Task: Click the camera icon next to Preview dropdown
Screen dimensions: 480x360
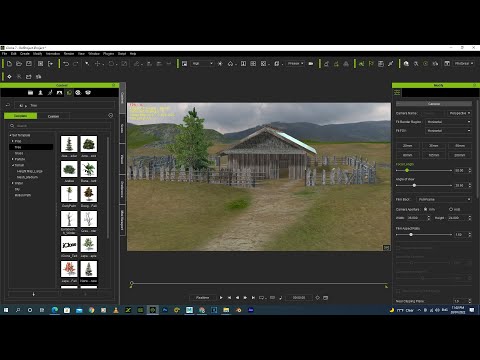Action: (x=311, y=64)
